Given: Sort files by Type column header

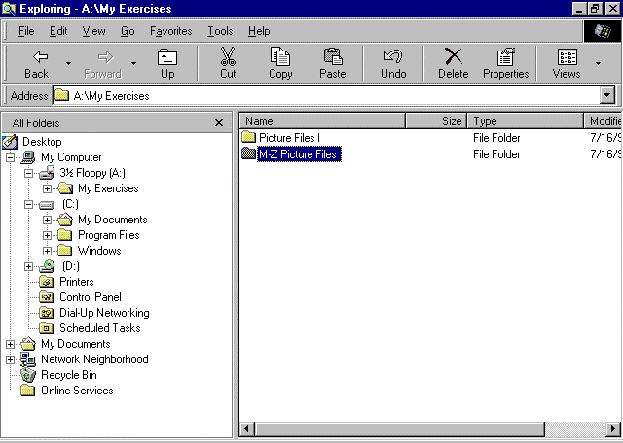Looking at the screenshot, I should tap(523, 121).
